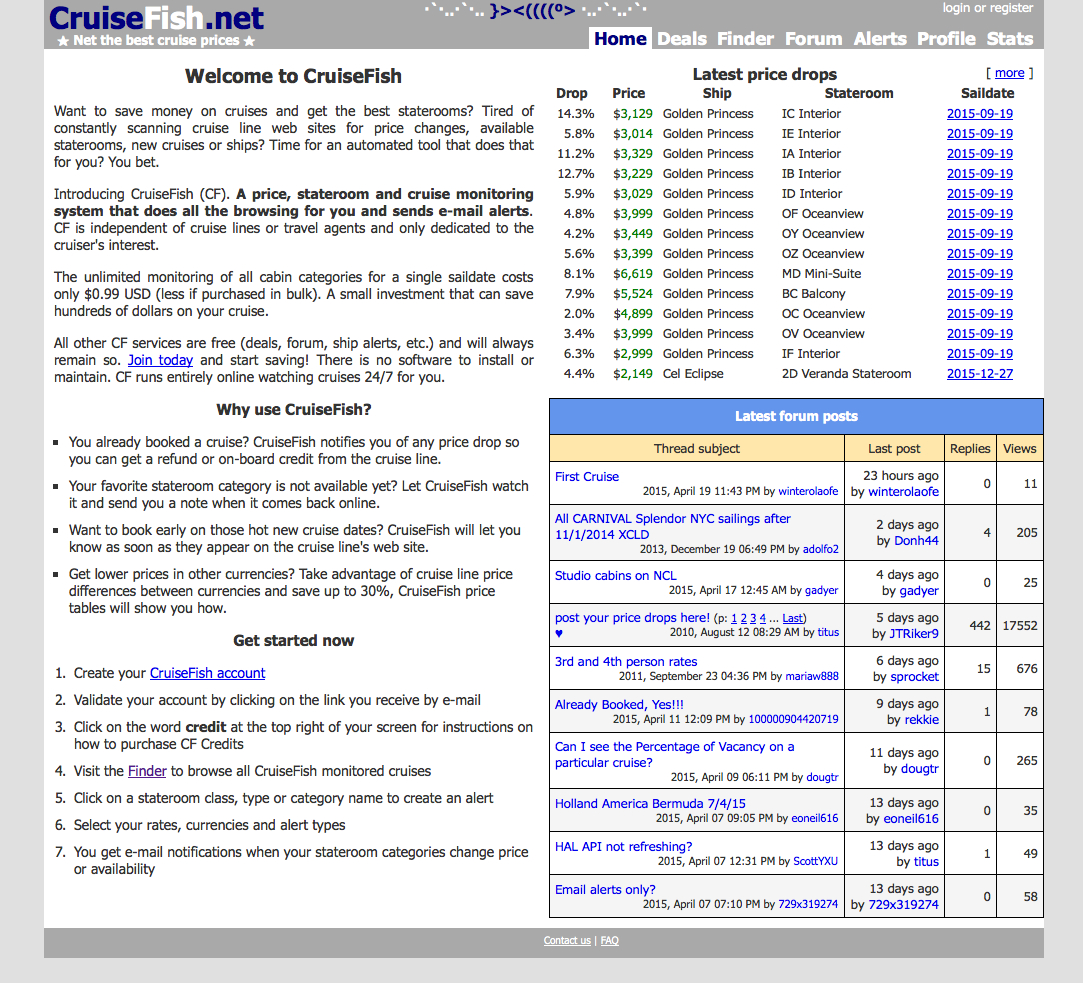Click the Views column header
The height and width of the screenshot is (983, 1083).
pos(1019,448)
